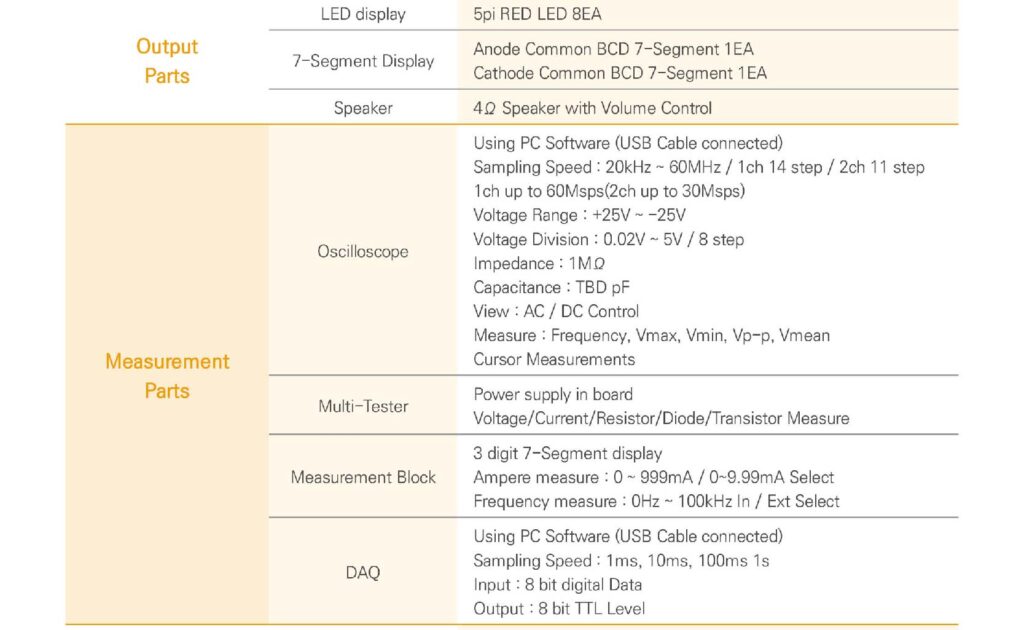This screenshot has width=1024, height=630.
Task: Click the Anode Common BCD 7-Segment line
Action: tap(613, 49)
